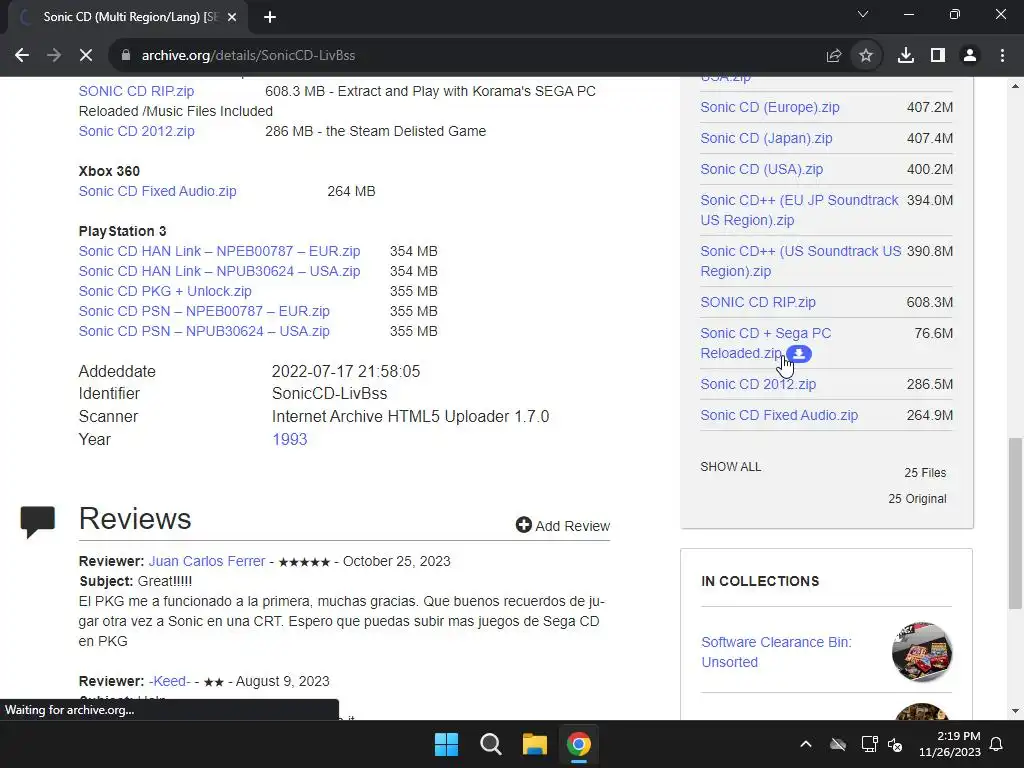Open the tab search chevron
This screenshot has height=768, width=1024.
tap(863, 14)
